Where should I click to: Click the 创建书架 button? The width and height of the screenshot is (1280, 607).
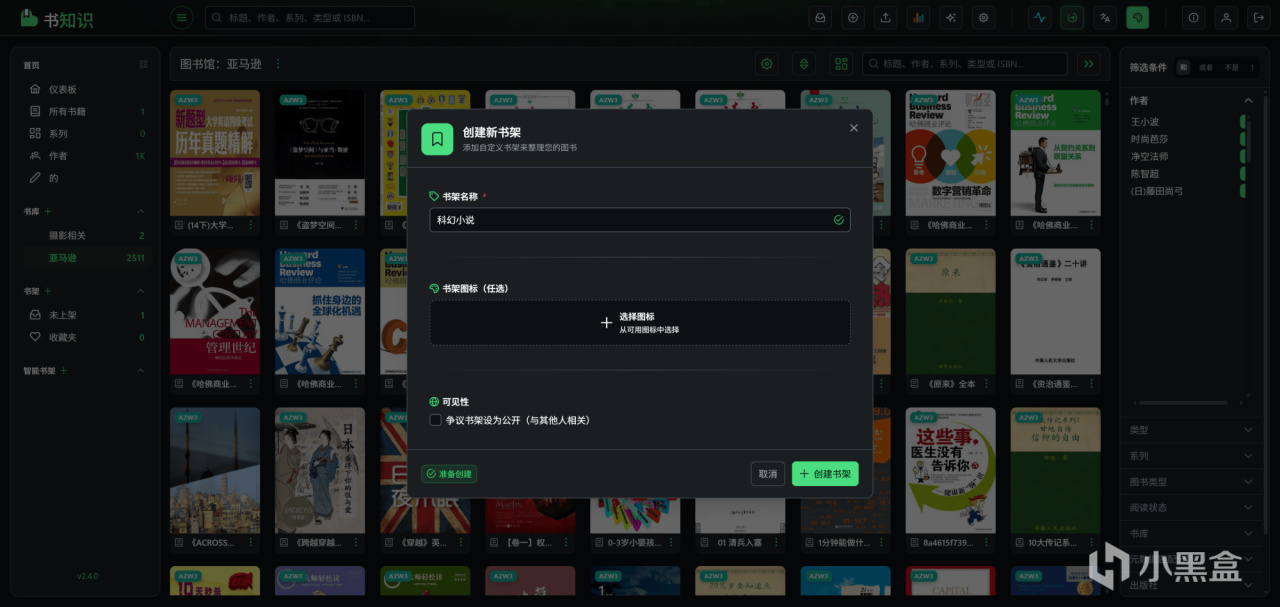(x=825, y=474)
